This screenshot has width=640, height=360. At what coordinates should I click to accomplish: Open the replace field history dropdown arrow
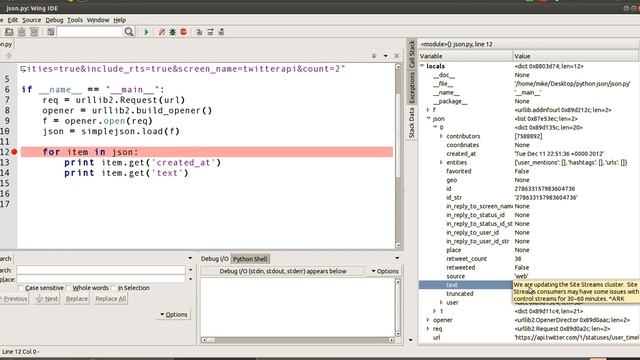pos(190,279)
